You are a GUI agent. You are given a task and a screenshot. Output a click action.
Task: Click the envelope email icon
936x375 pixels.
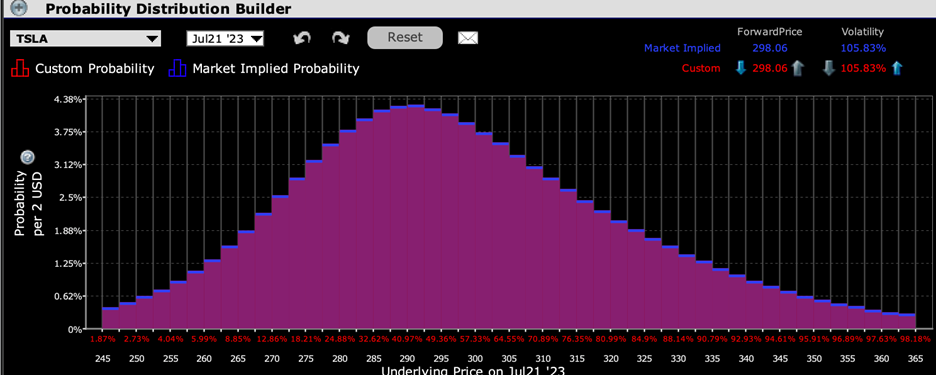coord(468,38)
